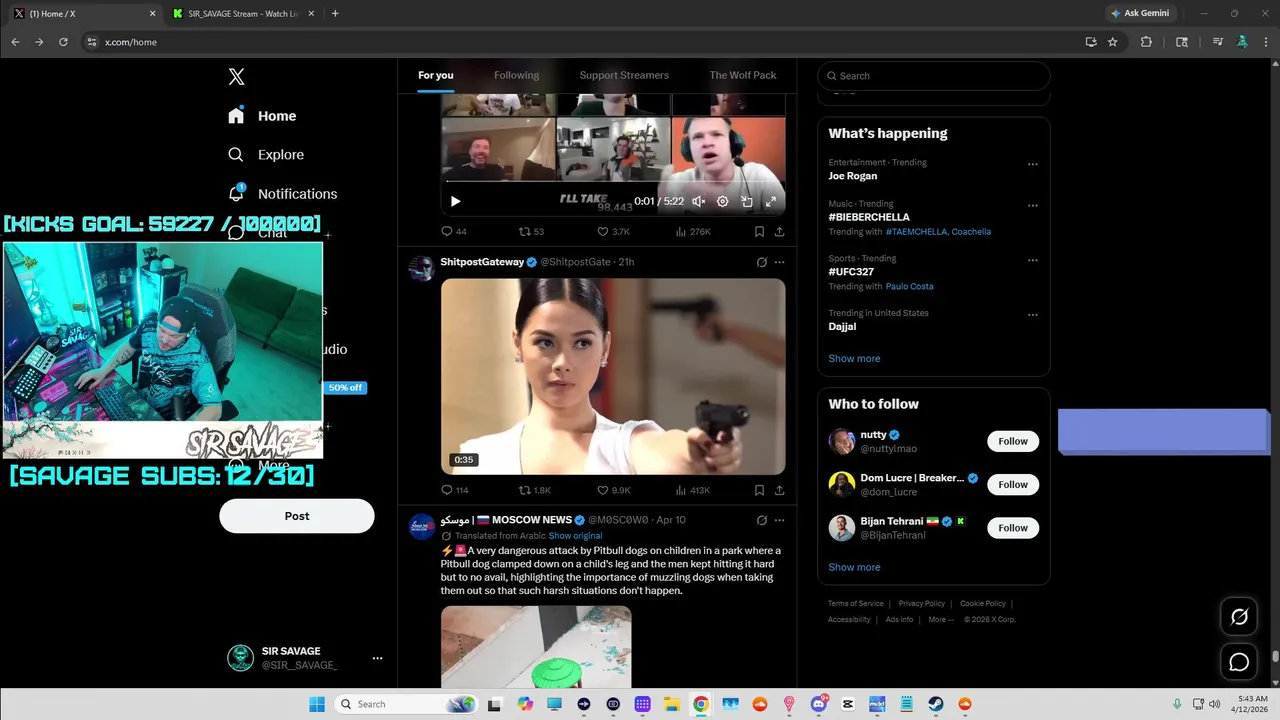This screenshot has width=1280, height=720.
Task: Repost the post with 1.8K reposts
Action: (x=535, y=490)
